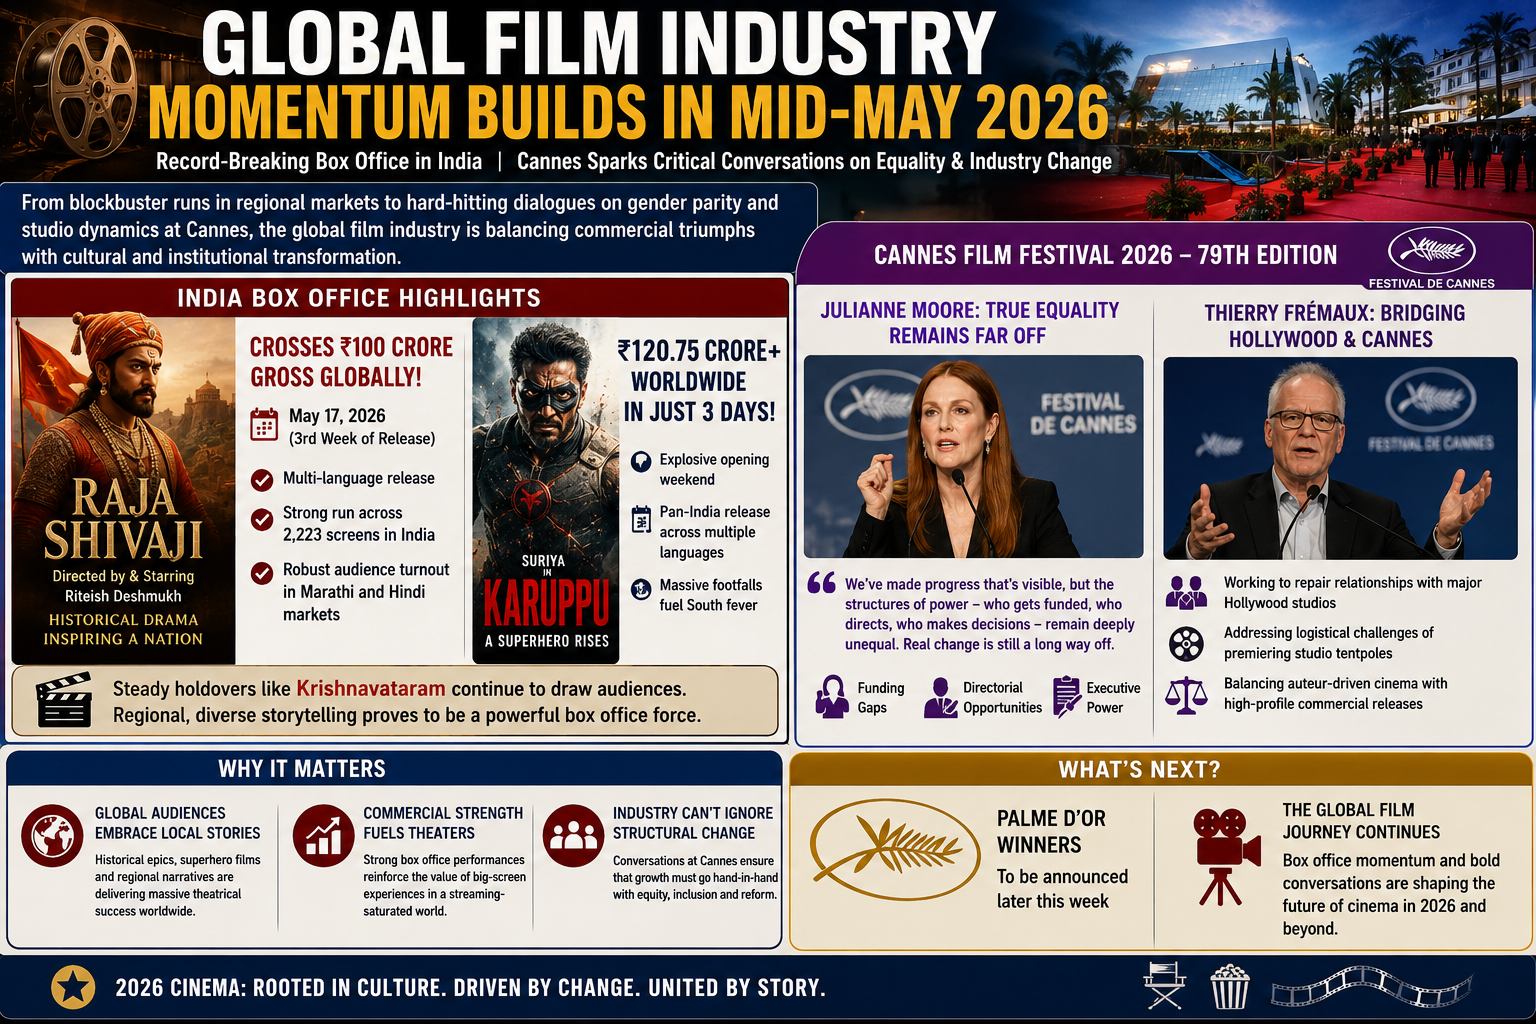Viewport: 1536px width, 1024px height.
Task: Click To be announced later this week text
Action: [x=1062, y=889]
